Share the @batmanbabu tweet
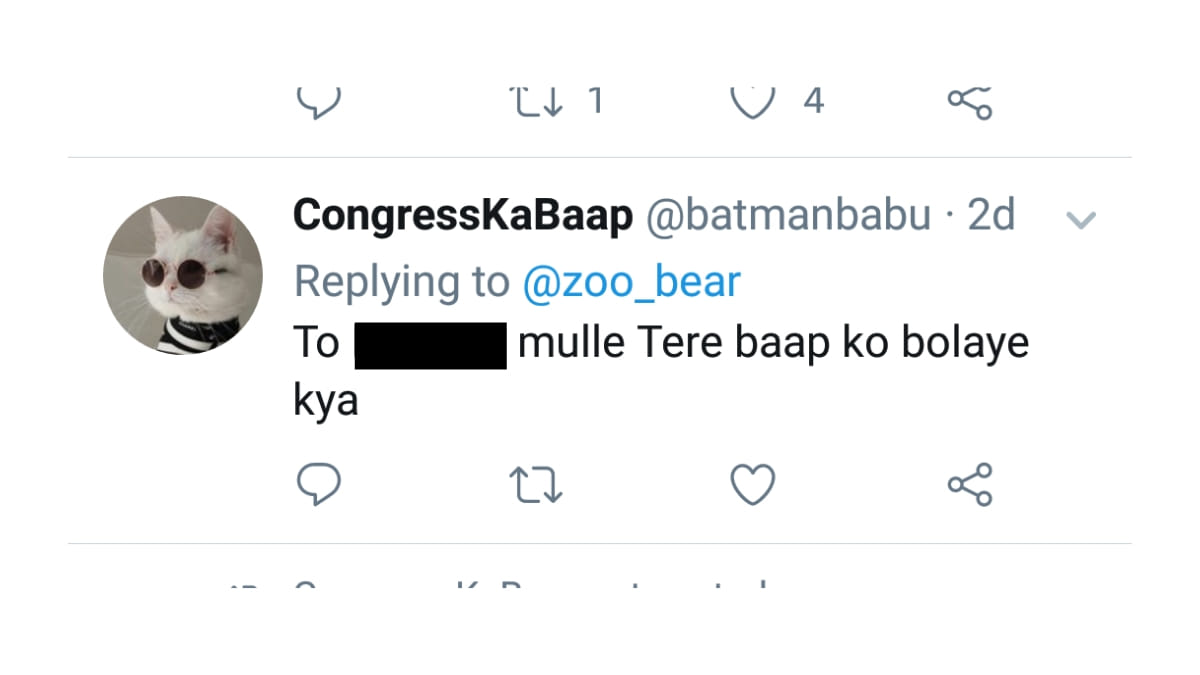Image resolution: width=1200 pixels, height=675 pixels. pyautogui.click(x=969, y=485)
